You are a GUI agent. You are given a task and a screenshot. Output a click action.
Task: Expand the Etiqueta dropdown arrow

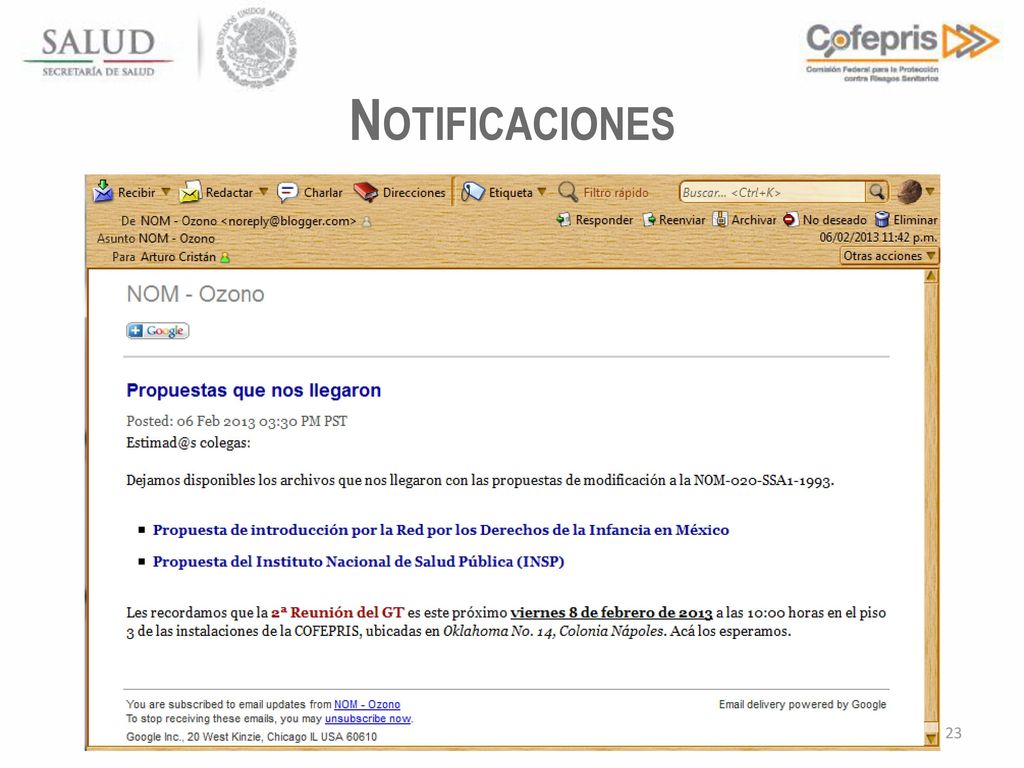tap(541, 192)
